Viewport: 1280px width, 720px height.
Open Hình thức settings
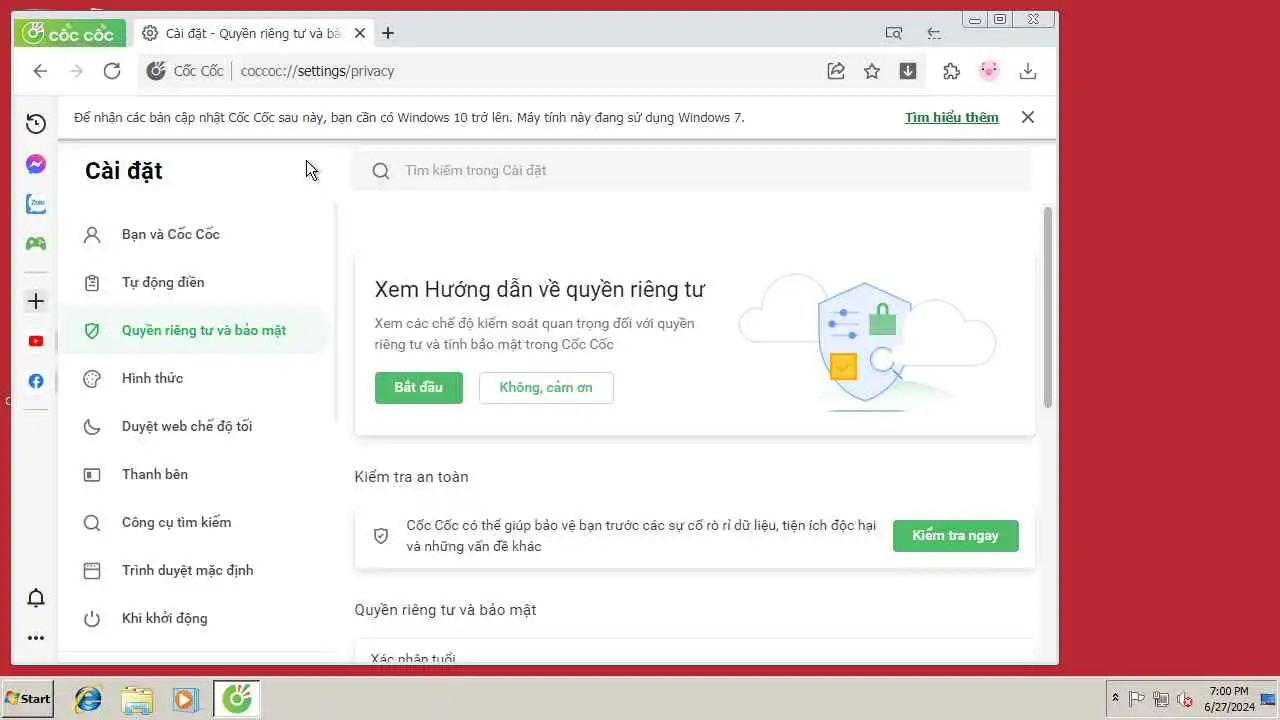[194, 378]
